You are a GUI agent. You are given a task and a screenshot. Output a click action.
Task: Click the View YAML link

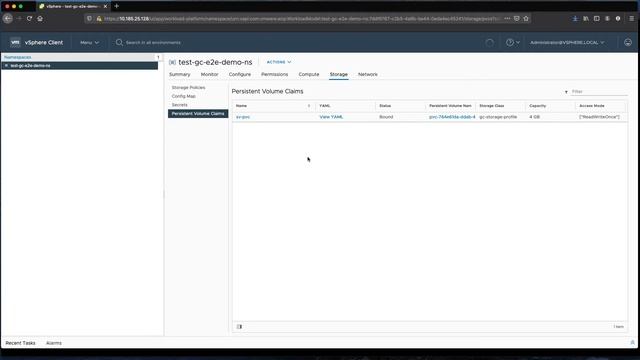[331, 117]
